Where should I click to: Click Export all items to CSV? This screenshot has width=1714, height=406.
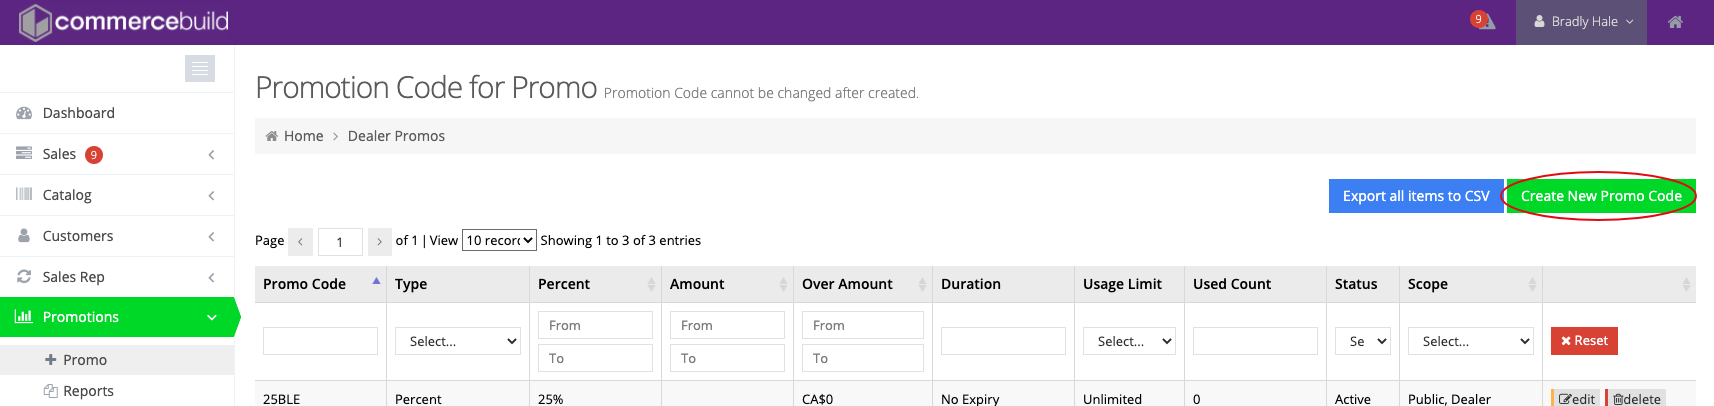1415,196
